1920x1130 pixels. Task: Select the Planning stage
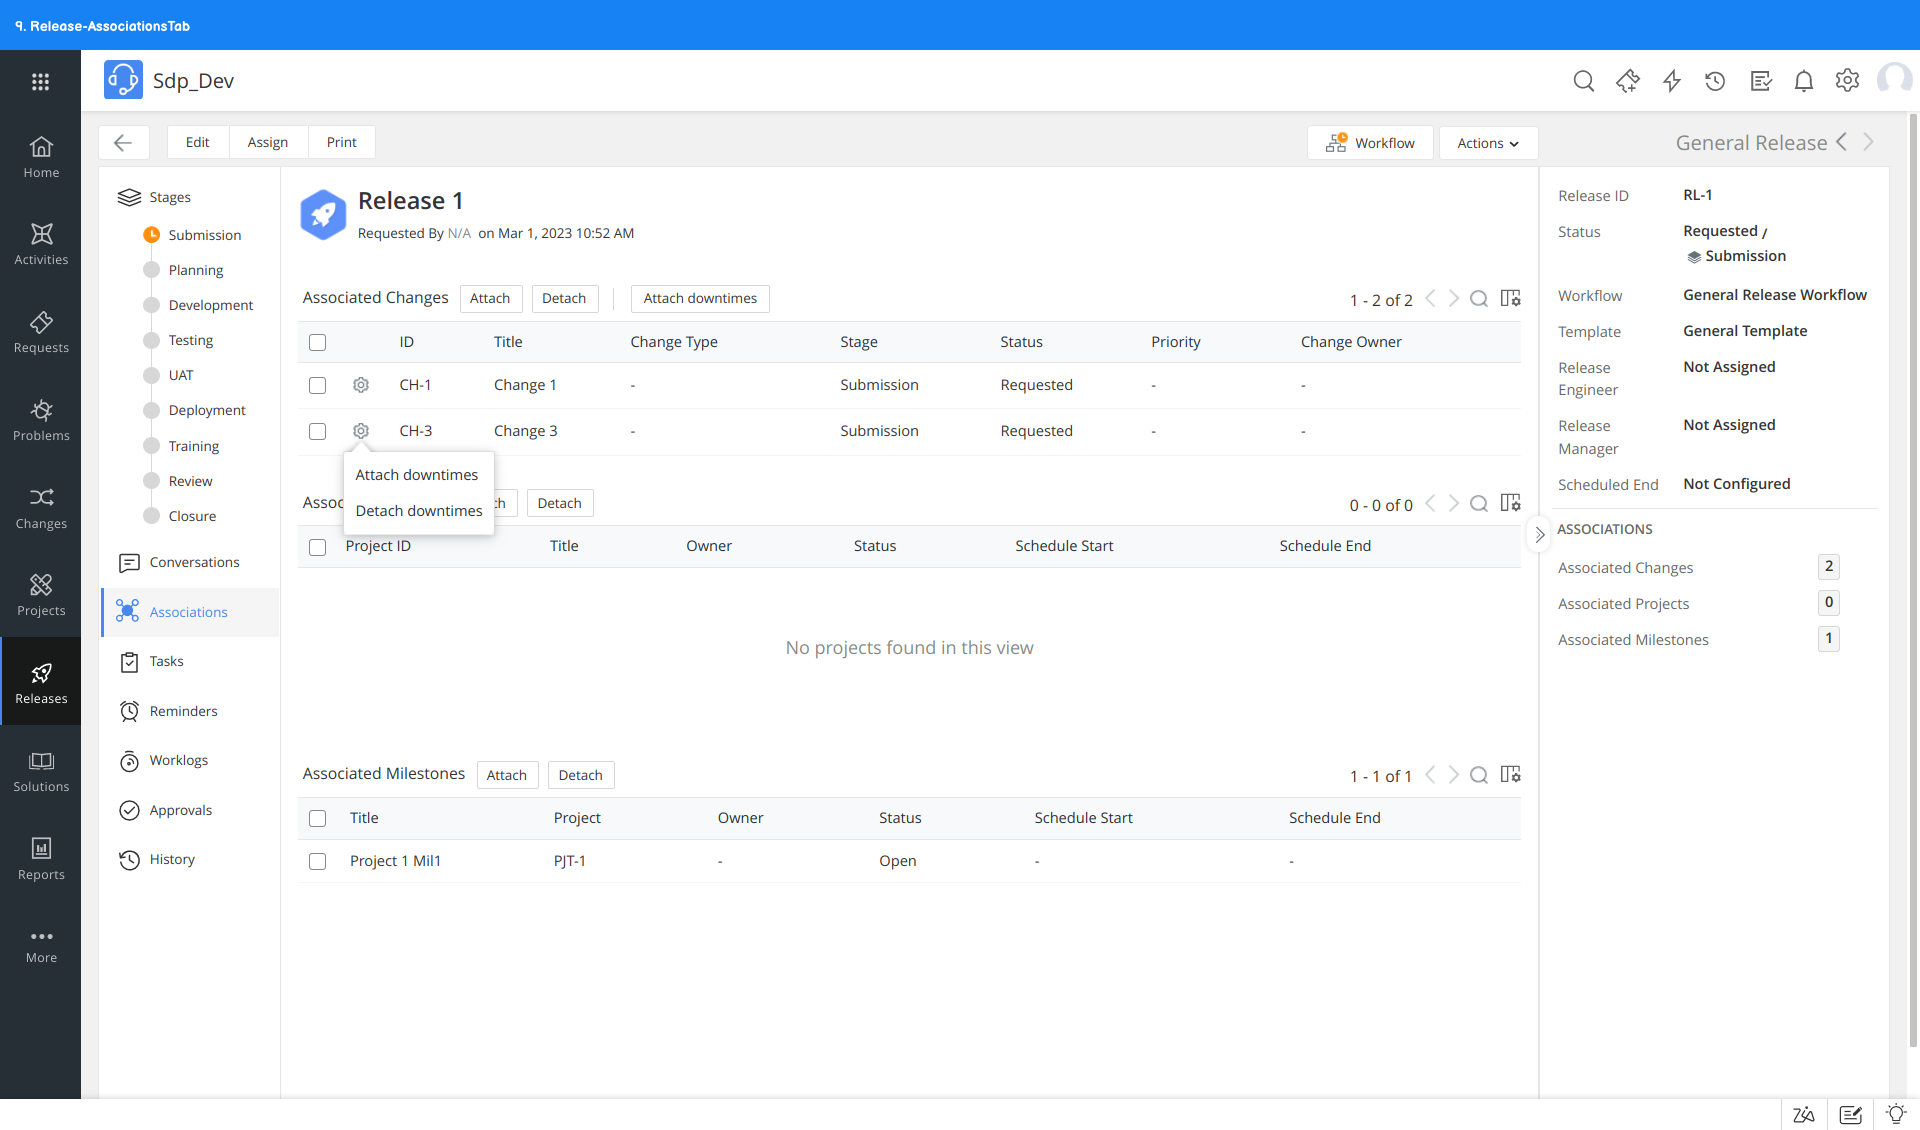pos(196,270)
